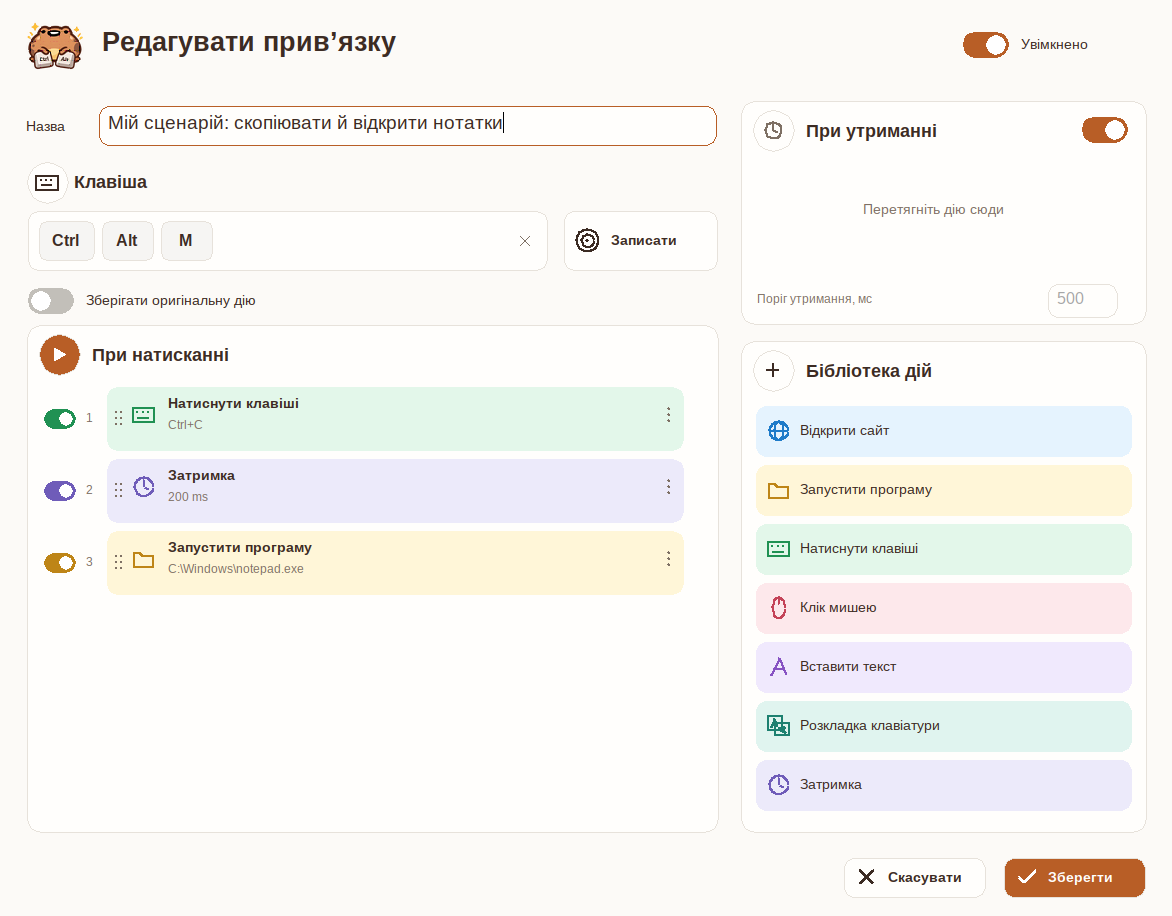Enable Зберігати оригінальну дію switch

[51, 301]
